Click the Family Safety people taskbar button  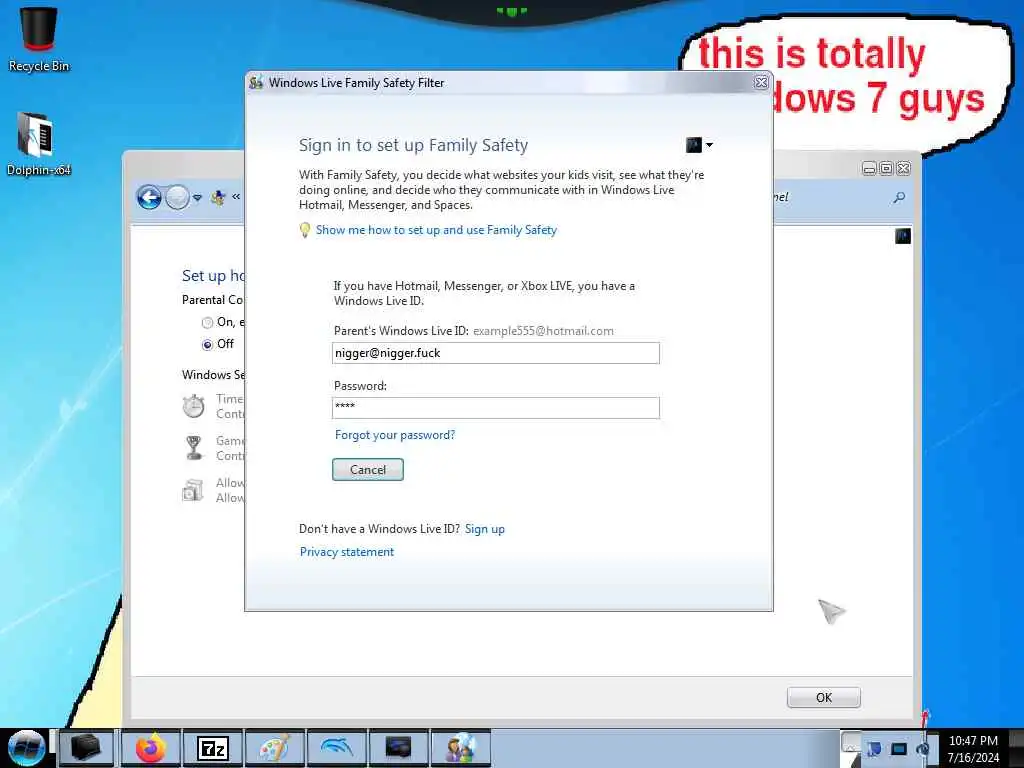(461, 748)
